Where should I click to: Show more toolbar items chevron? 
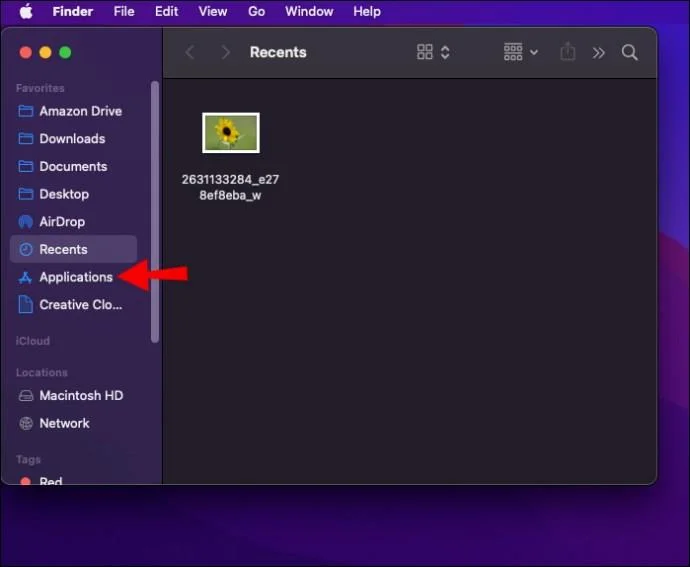coord(598,53)
